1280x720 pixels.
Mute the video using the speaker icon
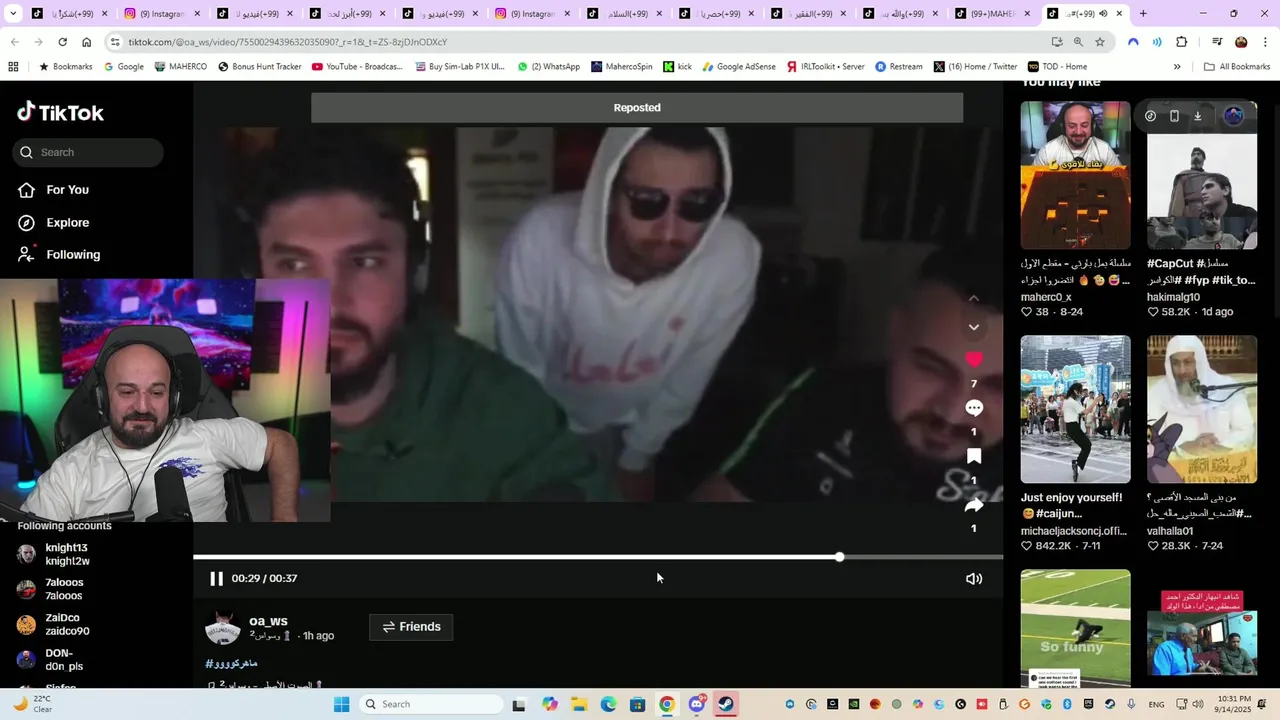[974, 579]
